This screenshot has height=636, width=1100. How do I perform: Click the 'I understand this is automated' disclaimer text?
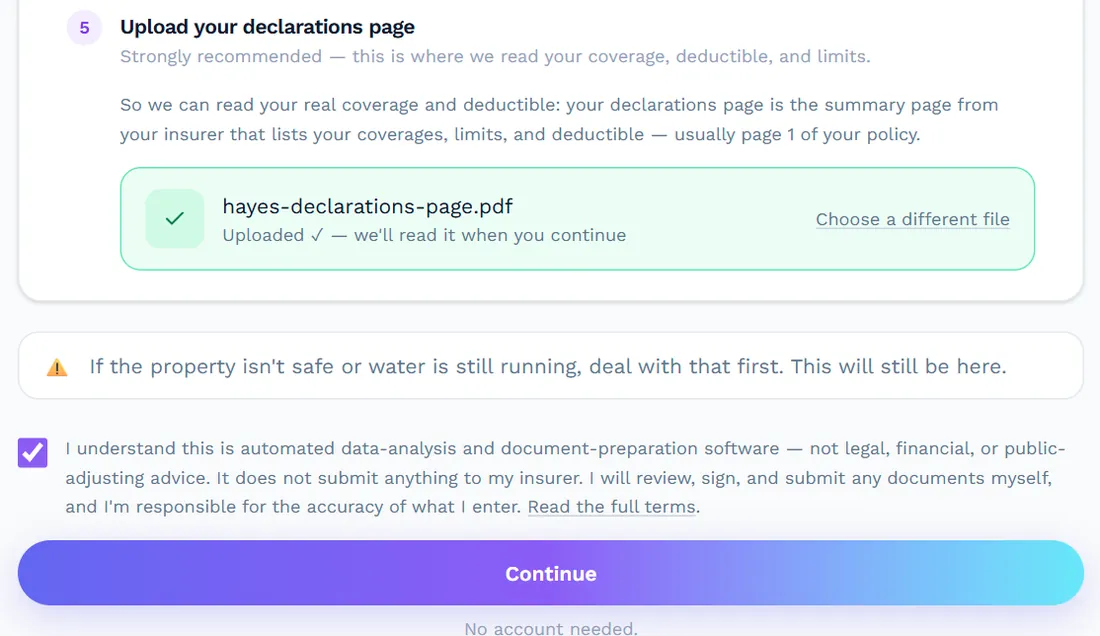(565, 478)
